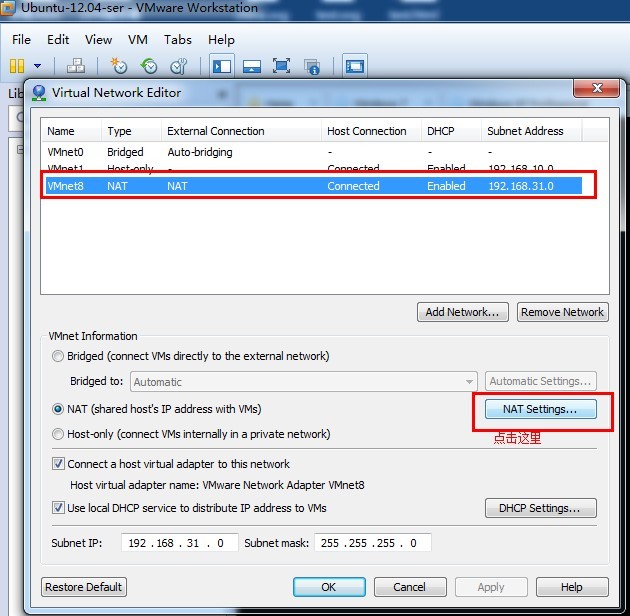Click the NAT Settings button
630x616 pixels.
(x=540, y=409)
